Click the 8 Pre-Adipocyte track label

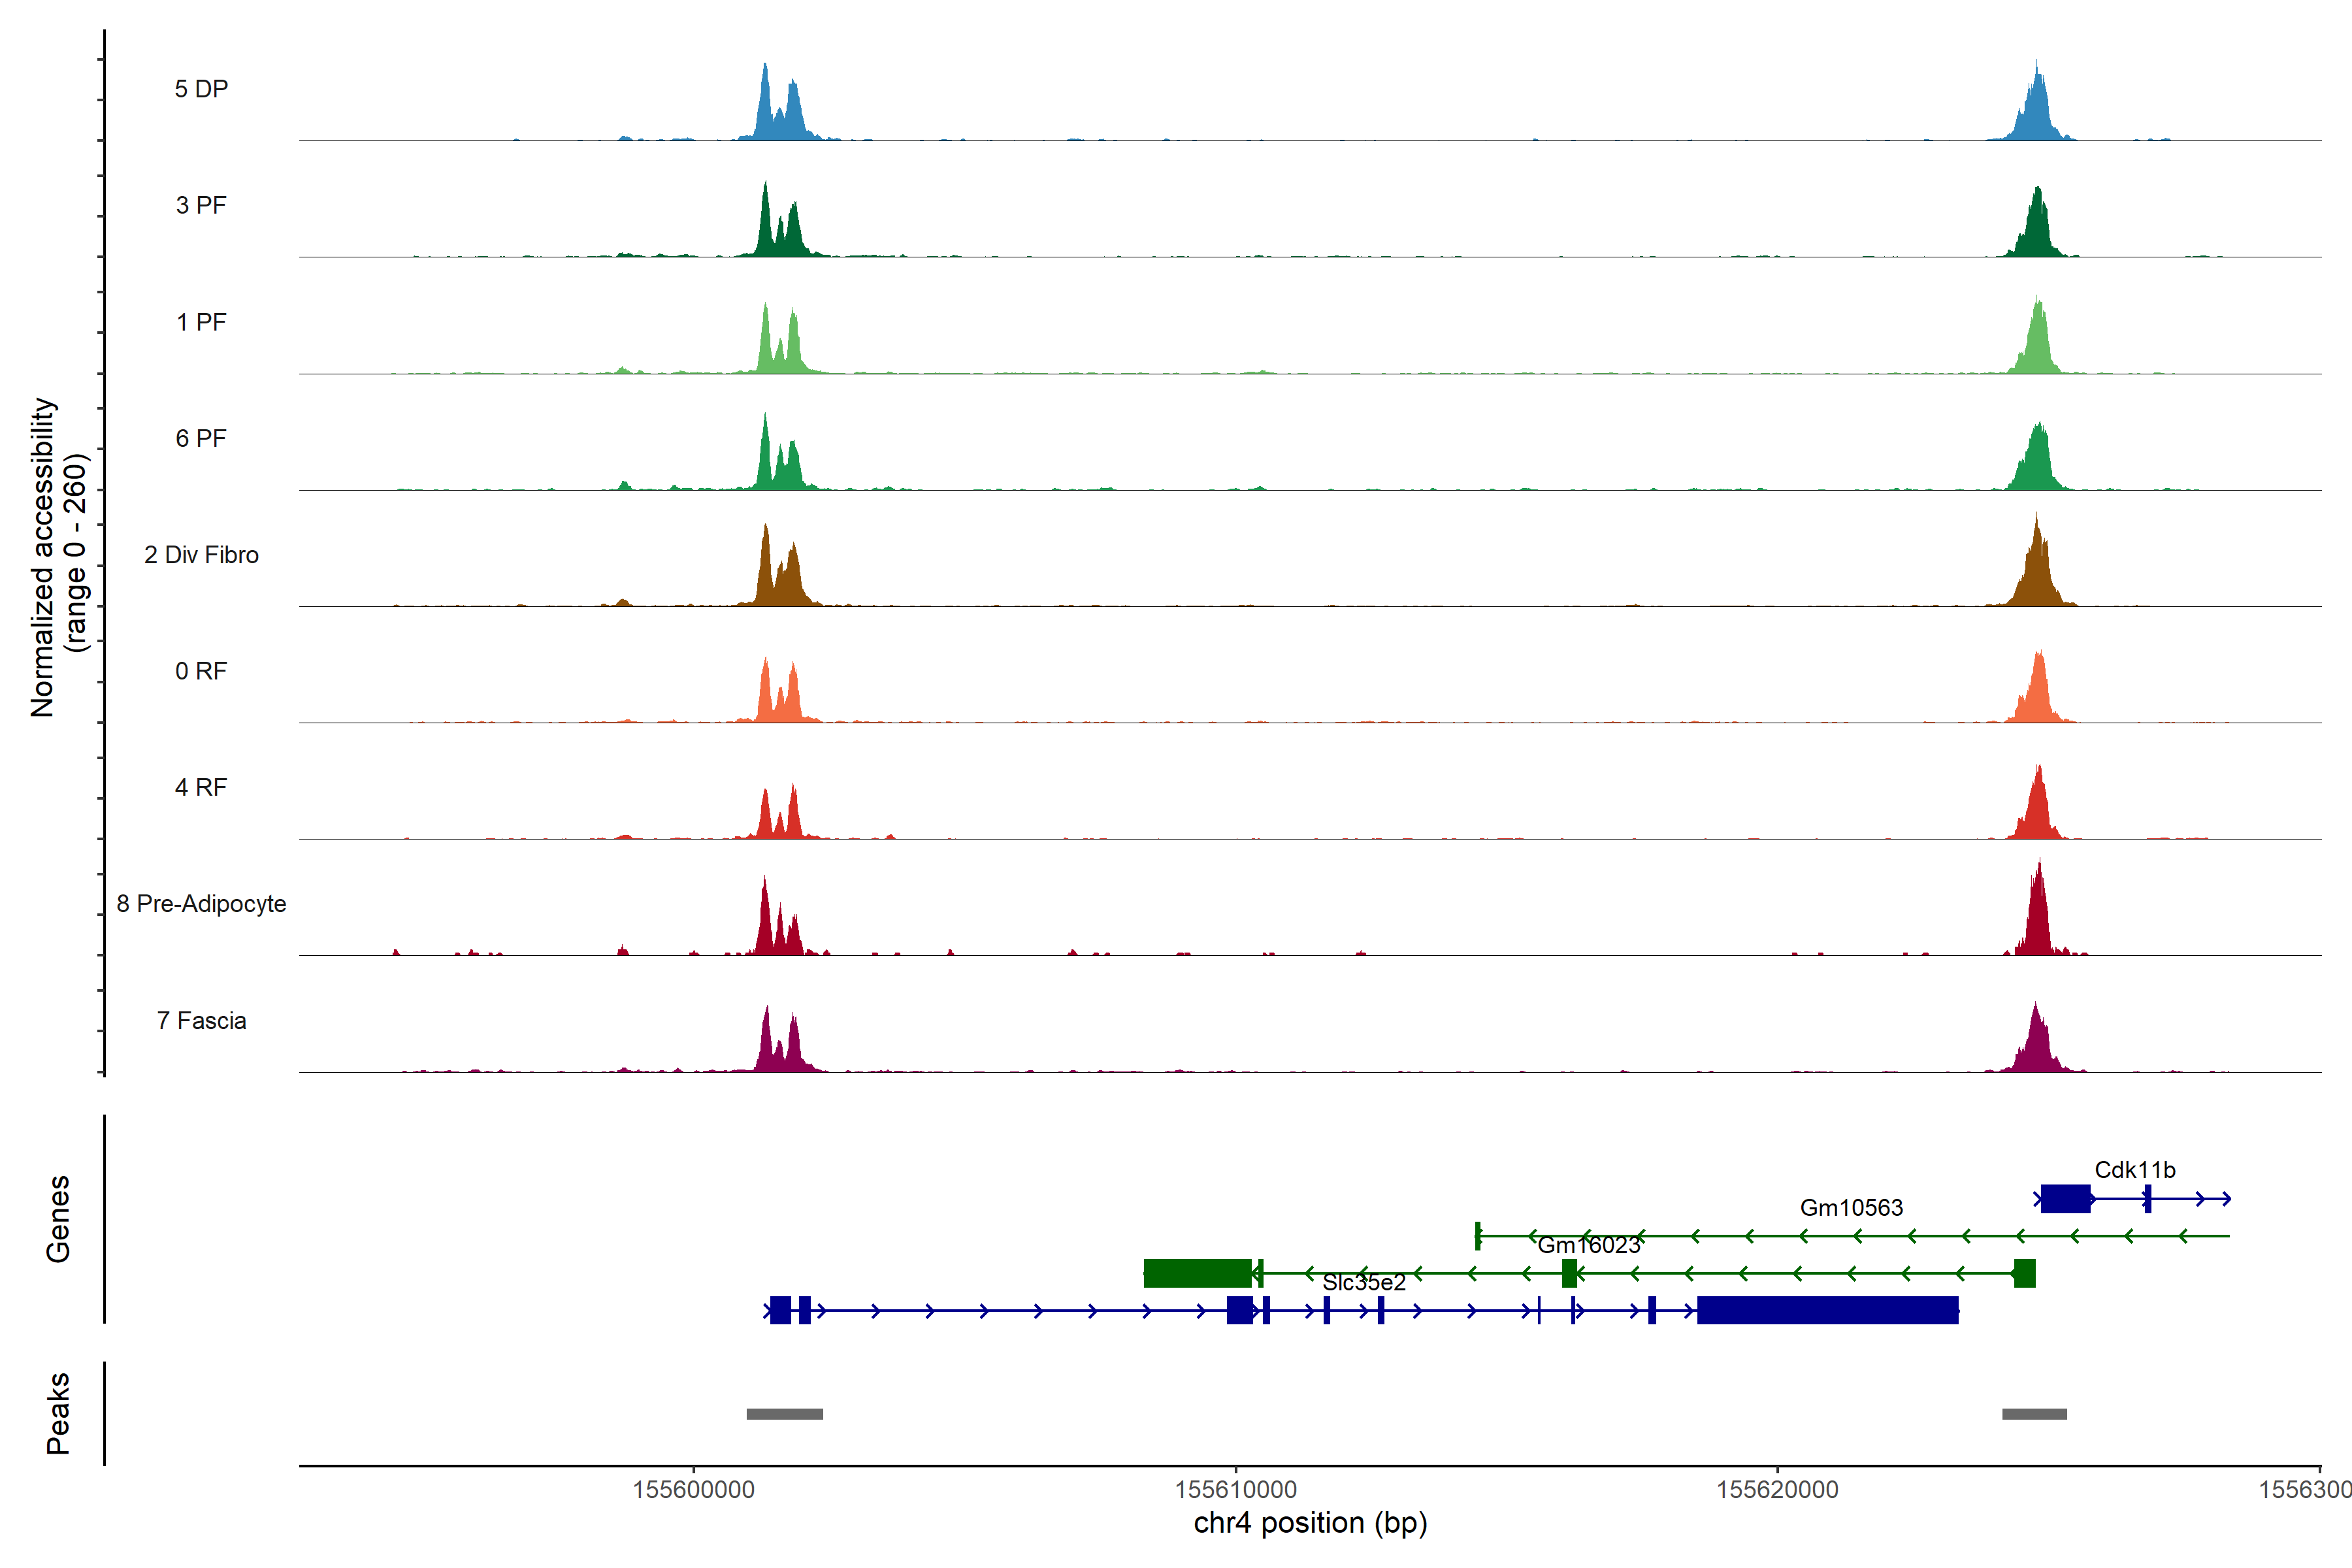(x=201, y=903)
